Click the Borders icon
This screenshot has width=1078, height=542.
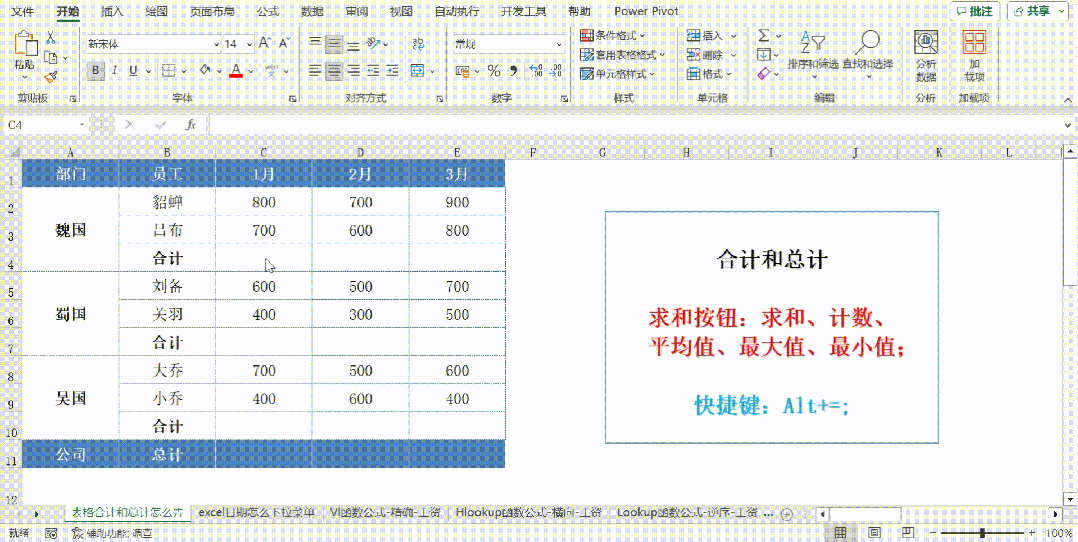point(168,70)
